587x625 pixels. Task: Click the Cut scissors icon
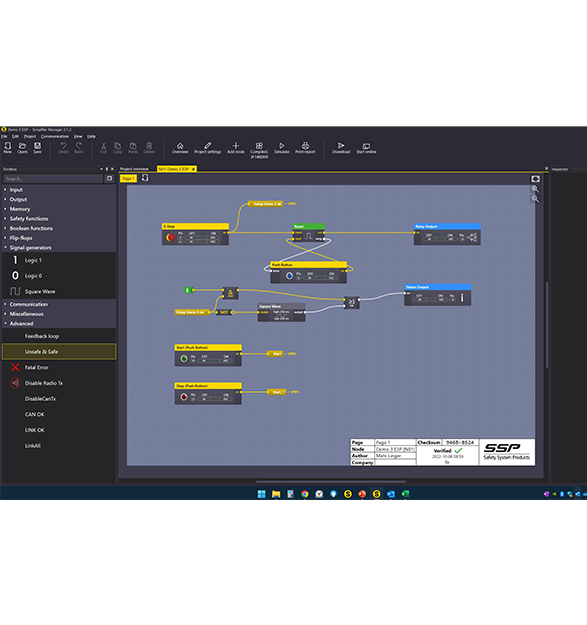coord(103,147)
